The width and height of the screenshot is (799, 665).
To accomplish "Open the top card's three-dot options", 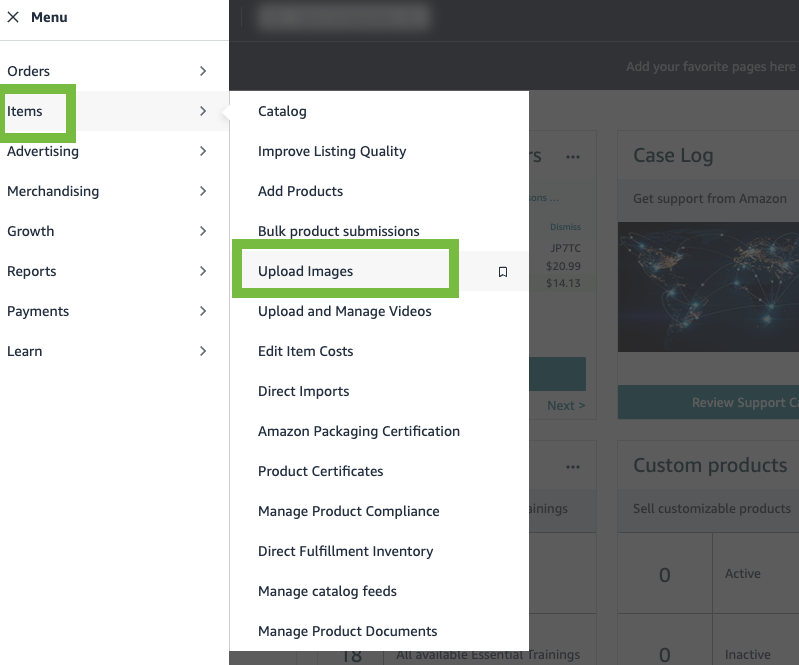I will 573,156.
